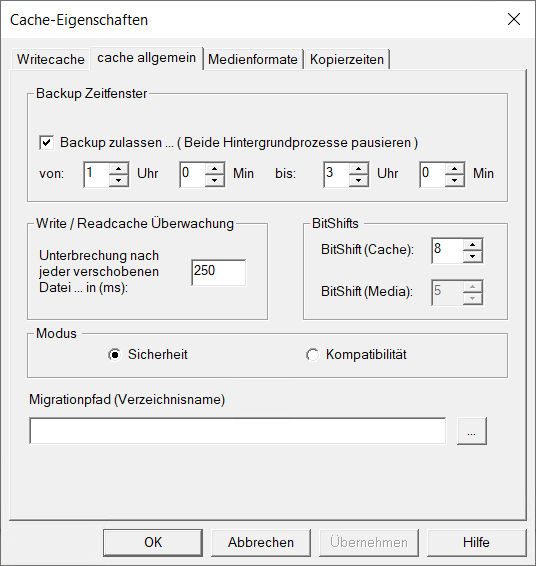
Task: Increase BitShift (Cache) value
Action: tap(472, 245)
